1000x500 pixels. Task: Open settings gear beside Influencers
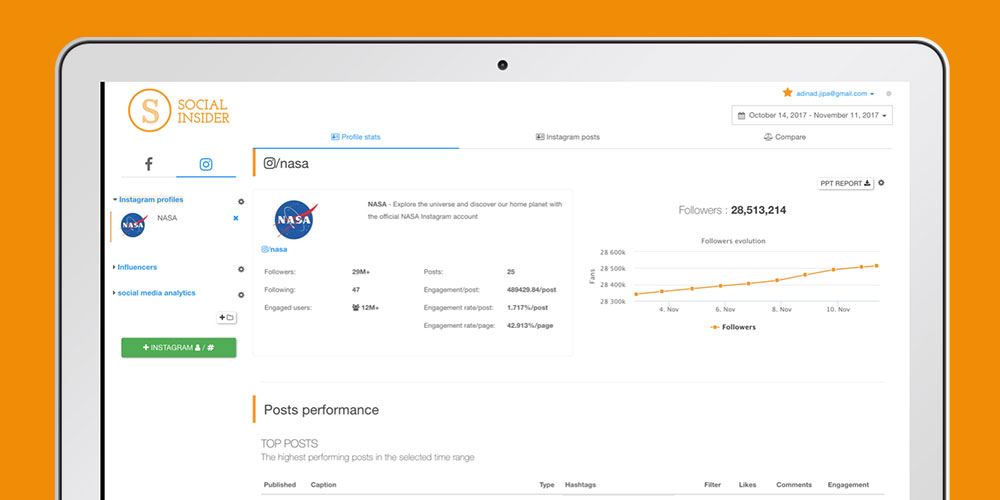click(241, 269)
